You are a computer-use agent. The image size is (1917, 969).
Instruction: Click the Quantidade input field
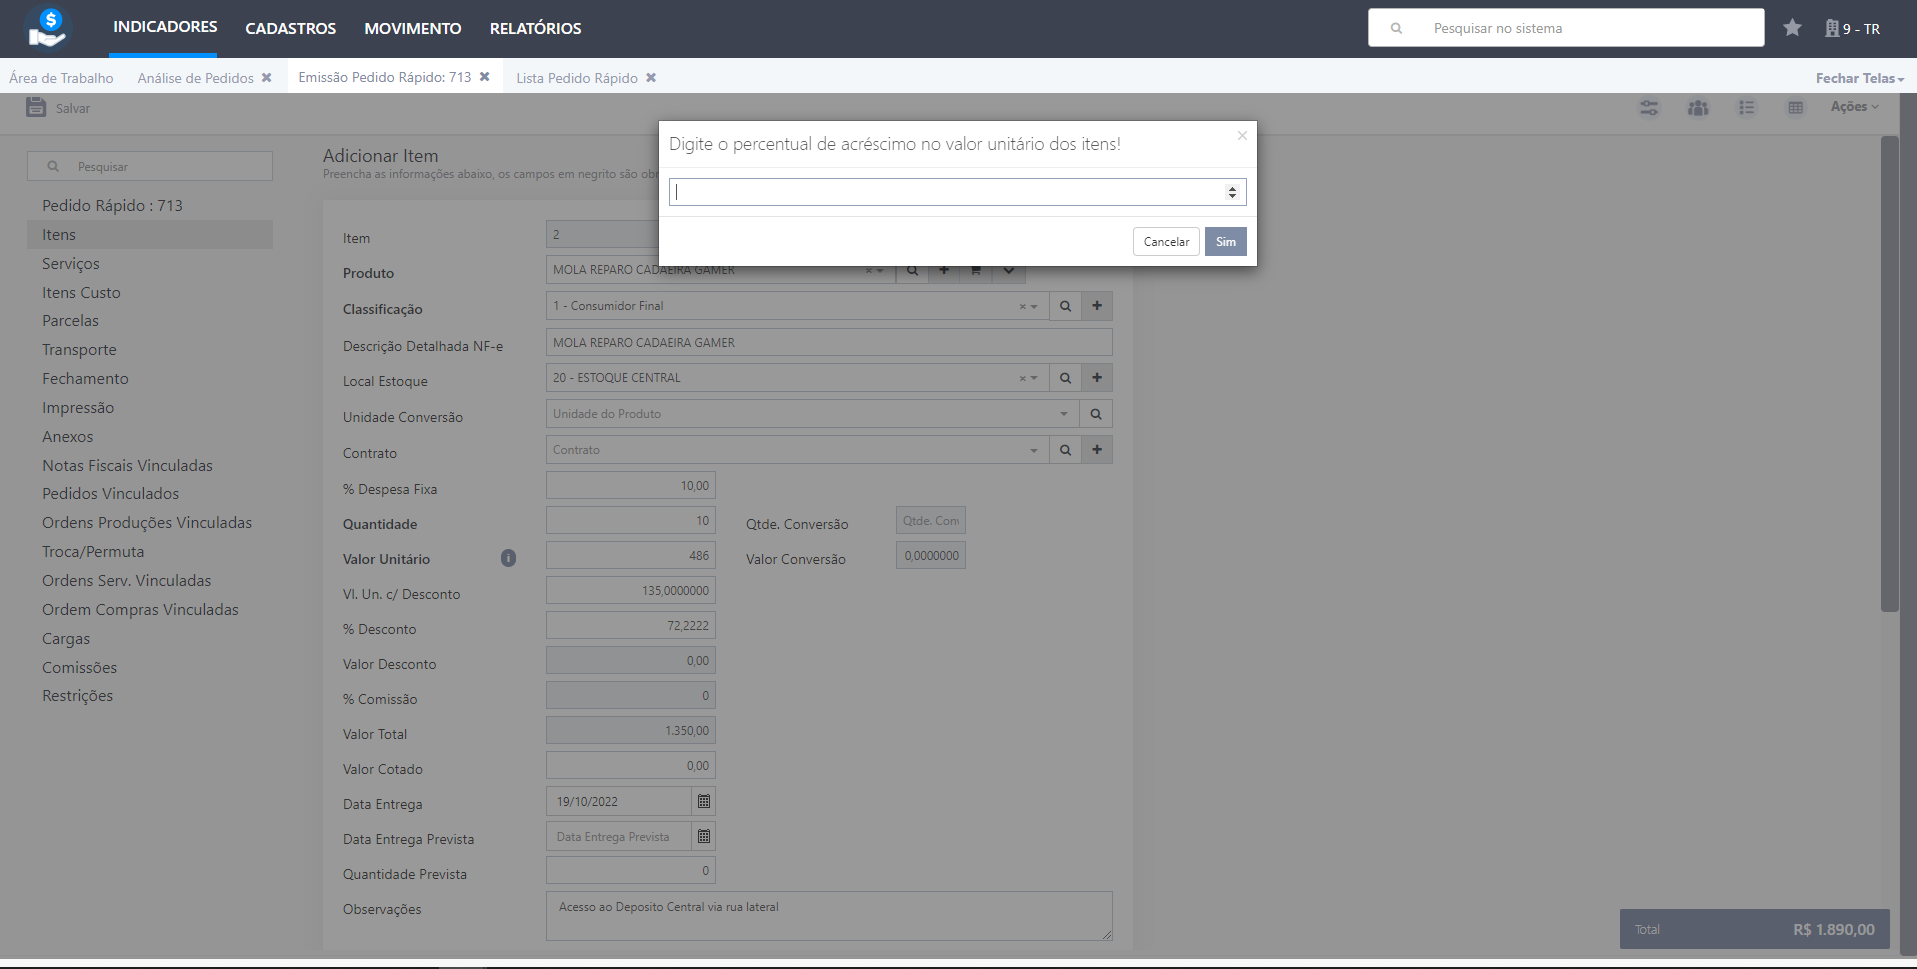[x=631, y=521]
